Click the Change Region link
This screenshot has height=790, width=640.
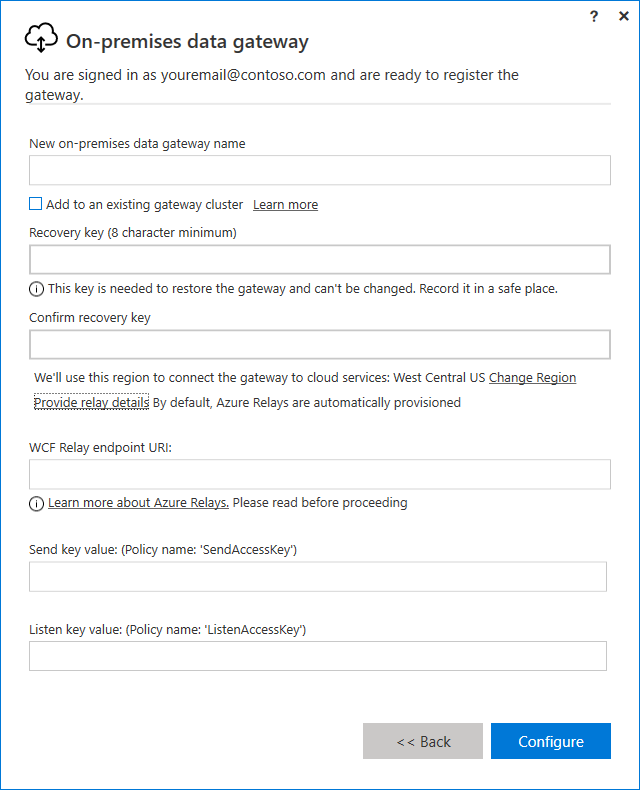(x=532, y=378)
